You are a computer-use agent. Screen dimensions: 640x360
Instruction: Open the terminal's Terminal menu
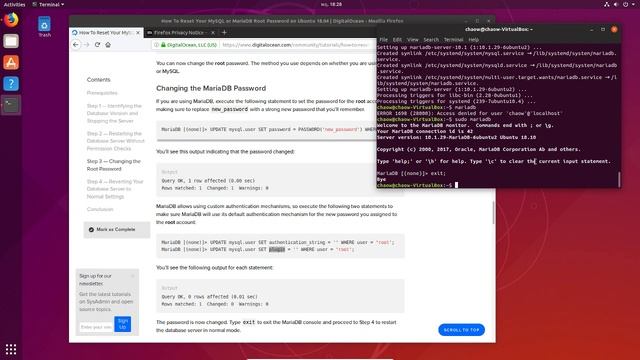point(453,40)
